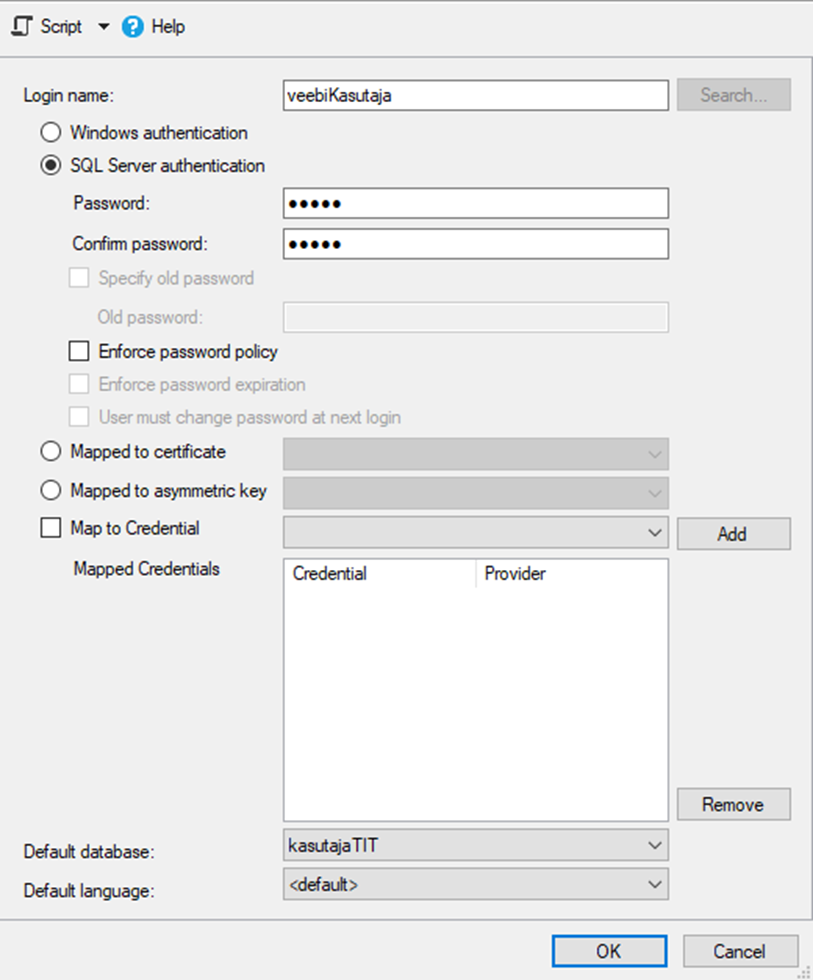813x980 pixels.
Task: Enable Enforce password policy checkbox
Action: pos(79,352)
